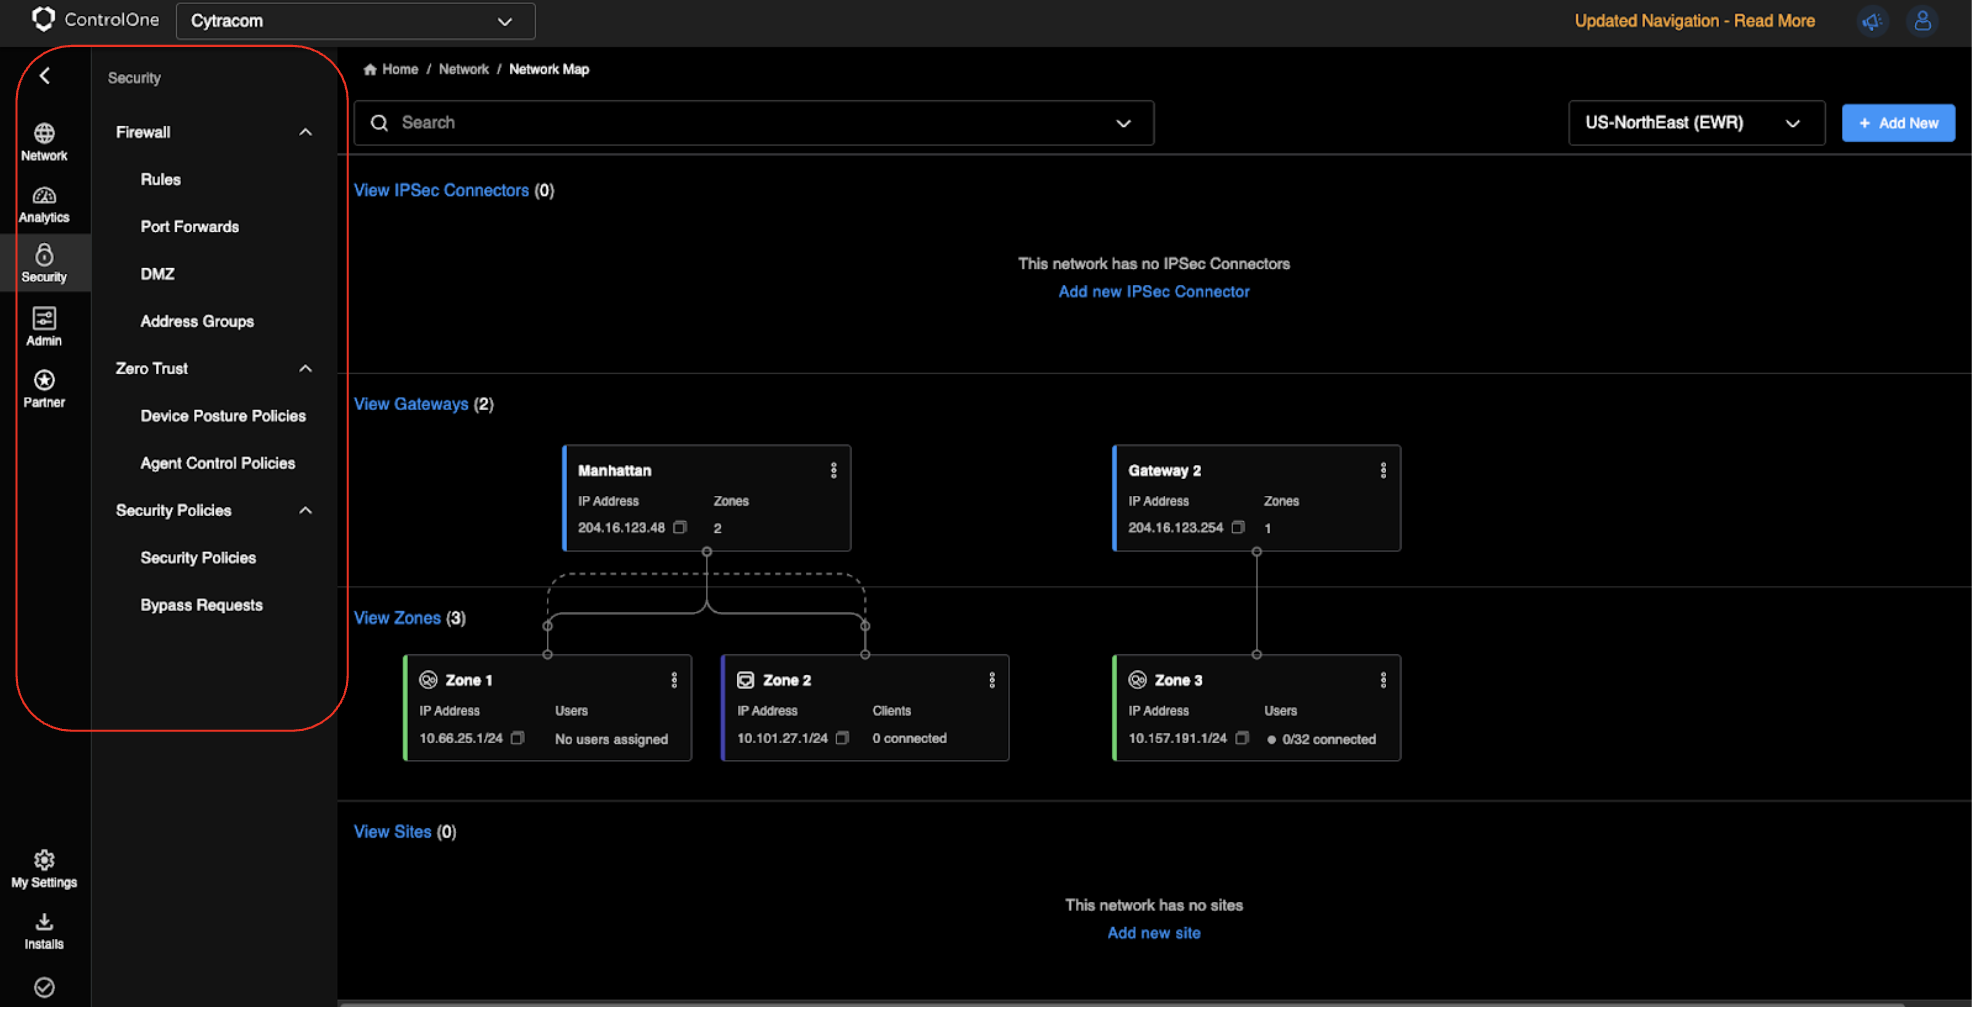This screenshot has width=1974, height=1010.
Task: Collapse the Firewall menu group
Action: 305,132
